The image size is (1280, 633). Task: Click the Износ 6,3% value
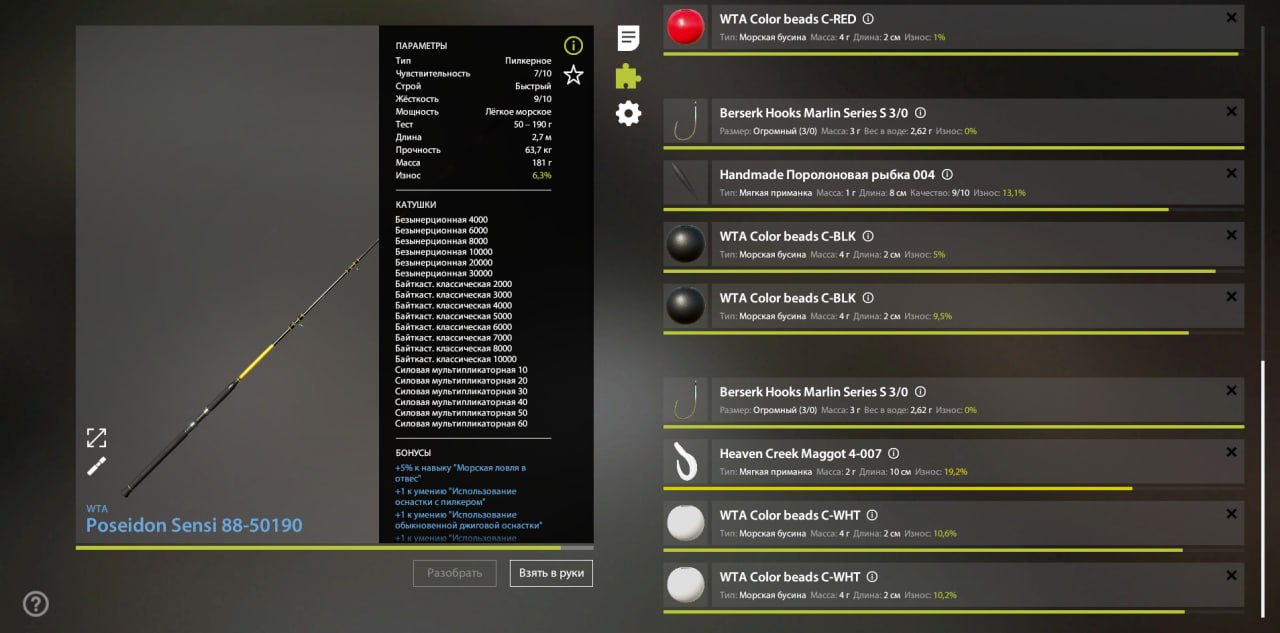[x=541, y=175]
